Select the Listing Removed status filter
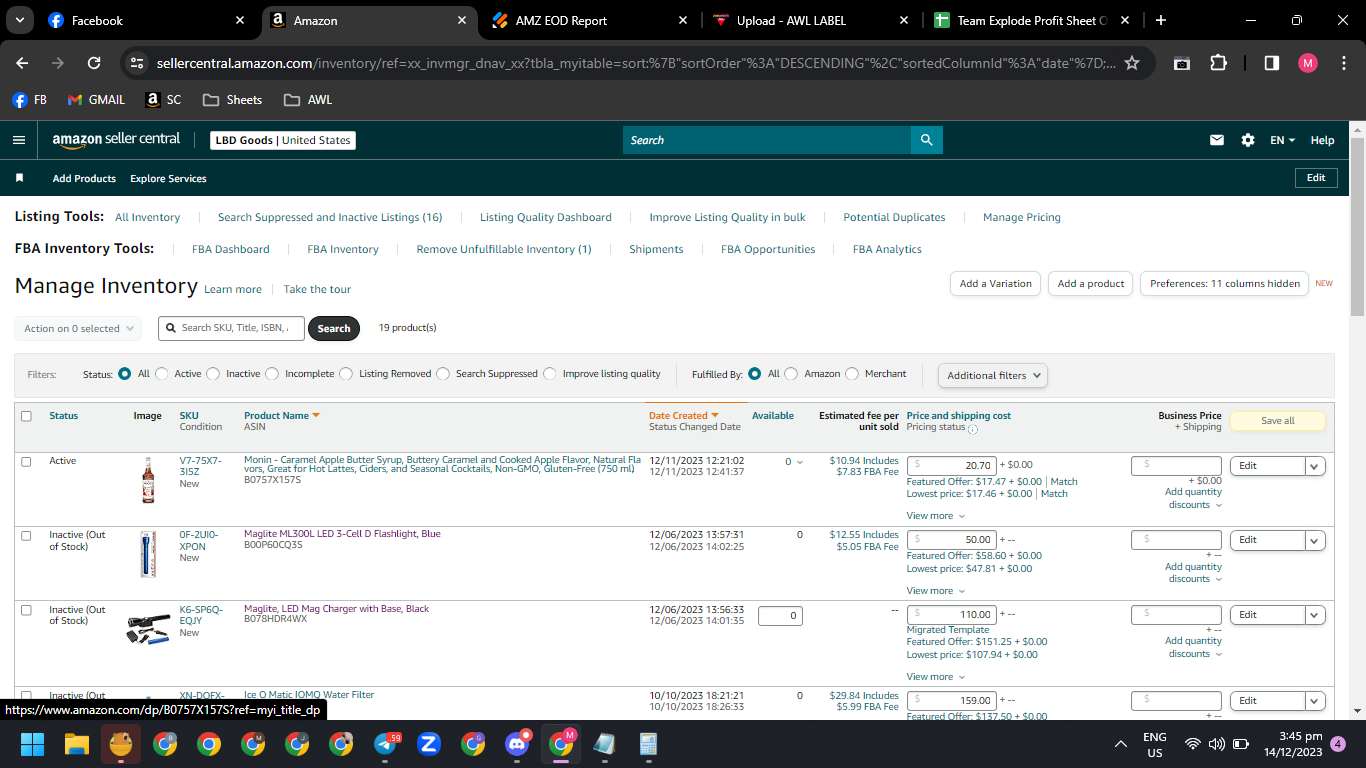 346,374
